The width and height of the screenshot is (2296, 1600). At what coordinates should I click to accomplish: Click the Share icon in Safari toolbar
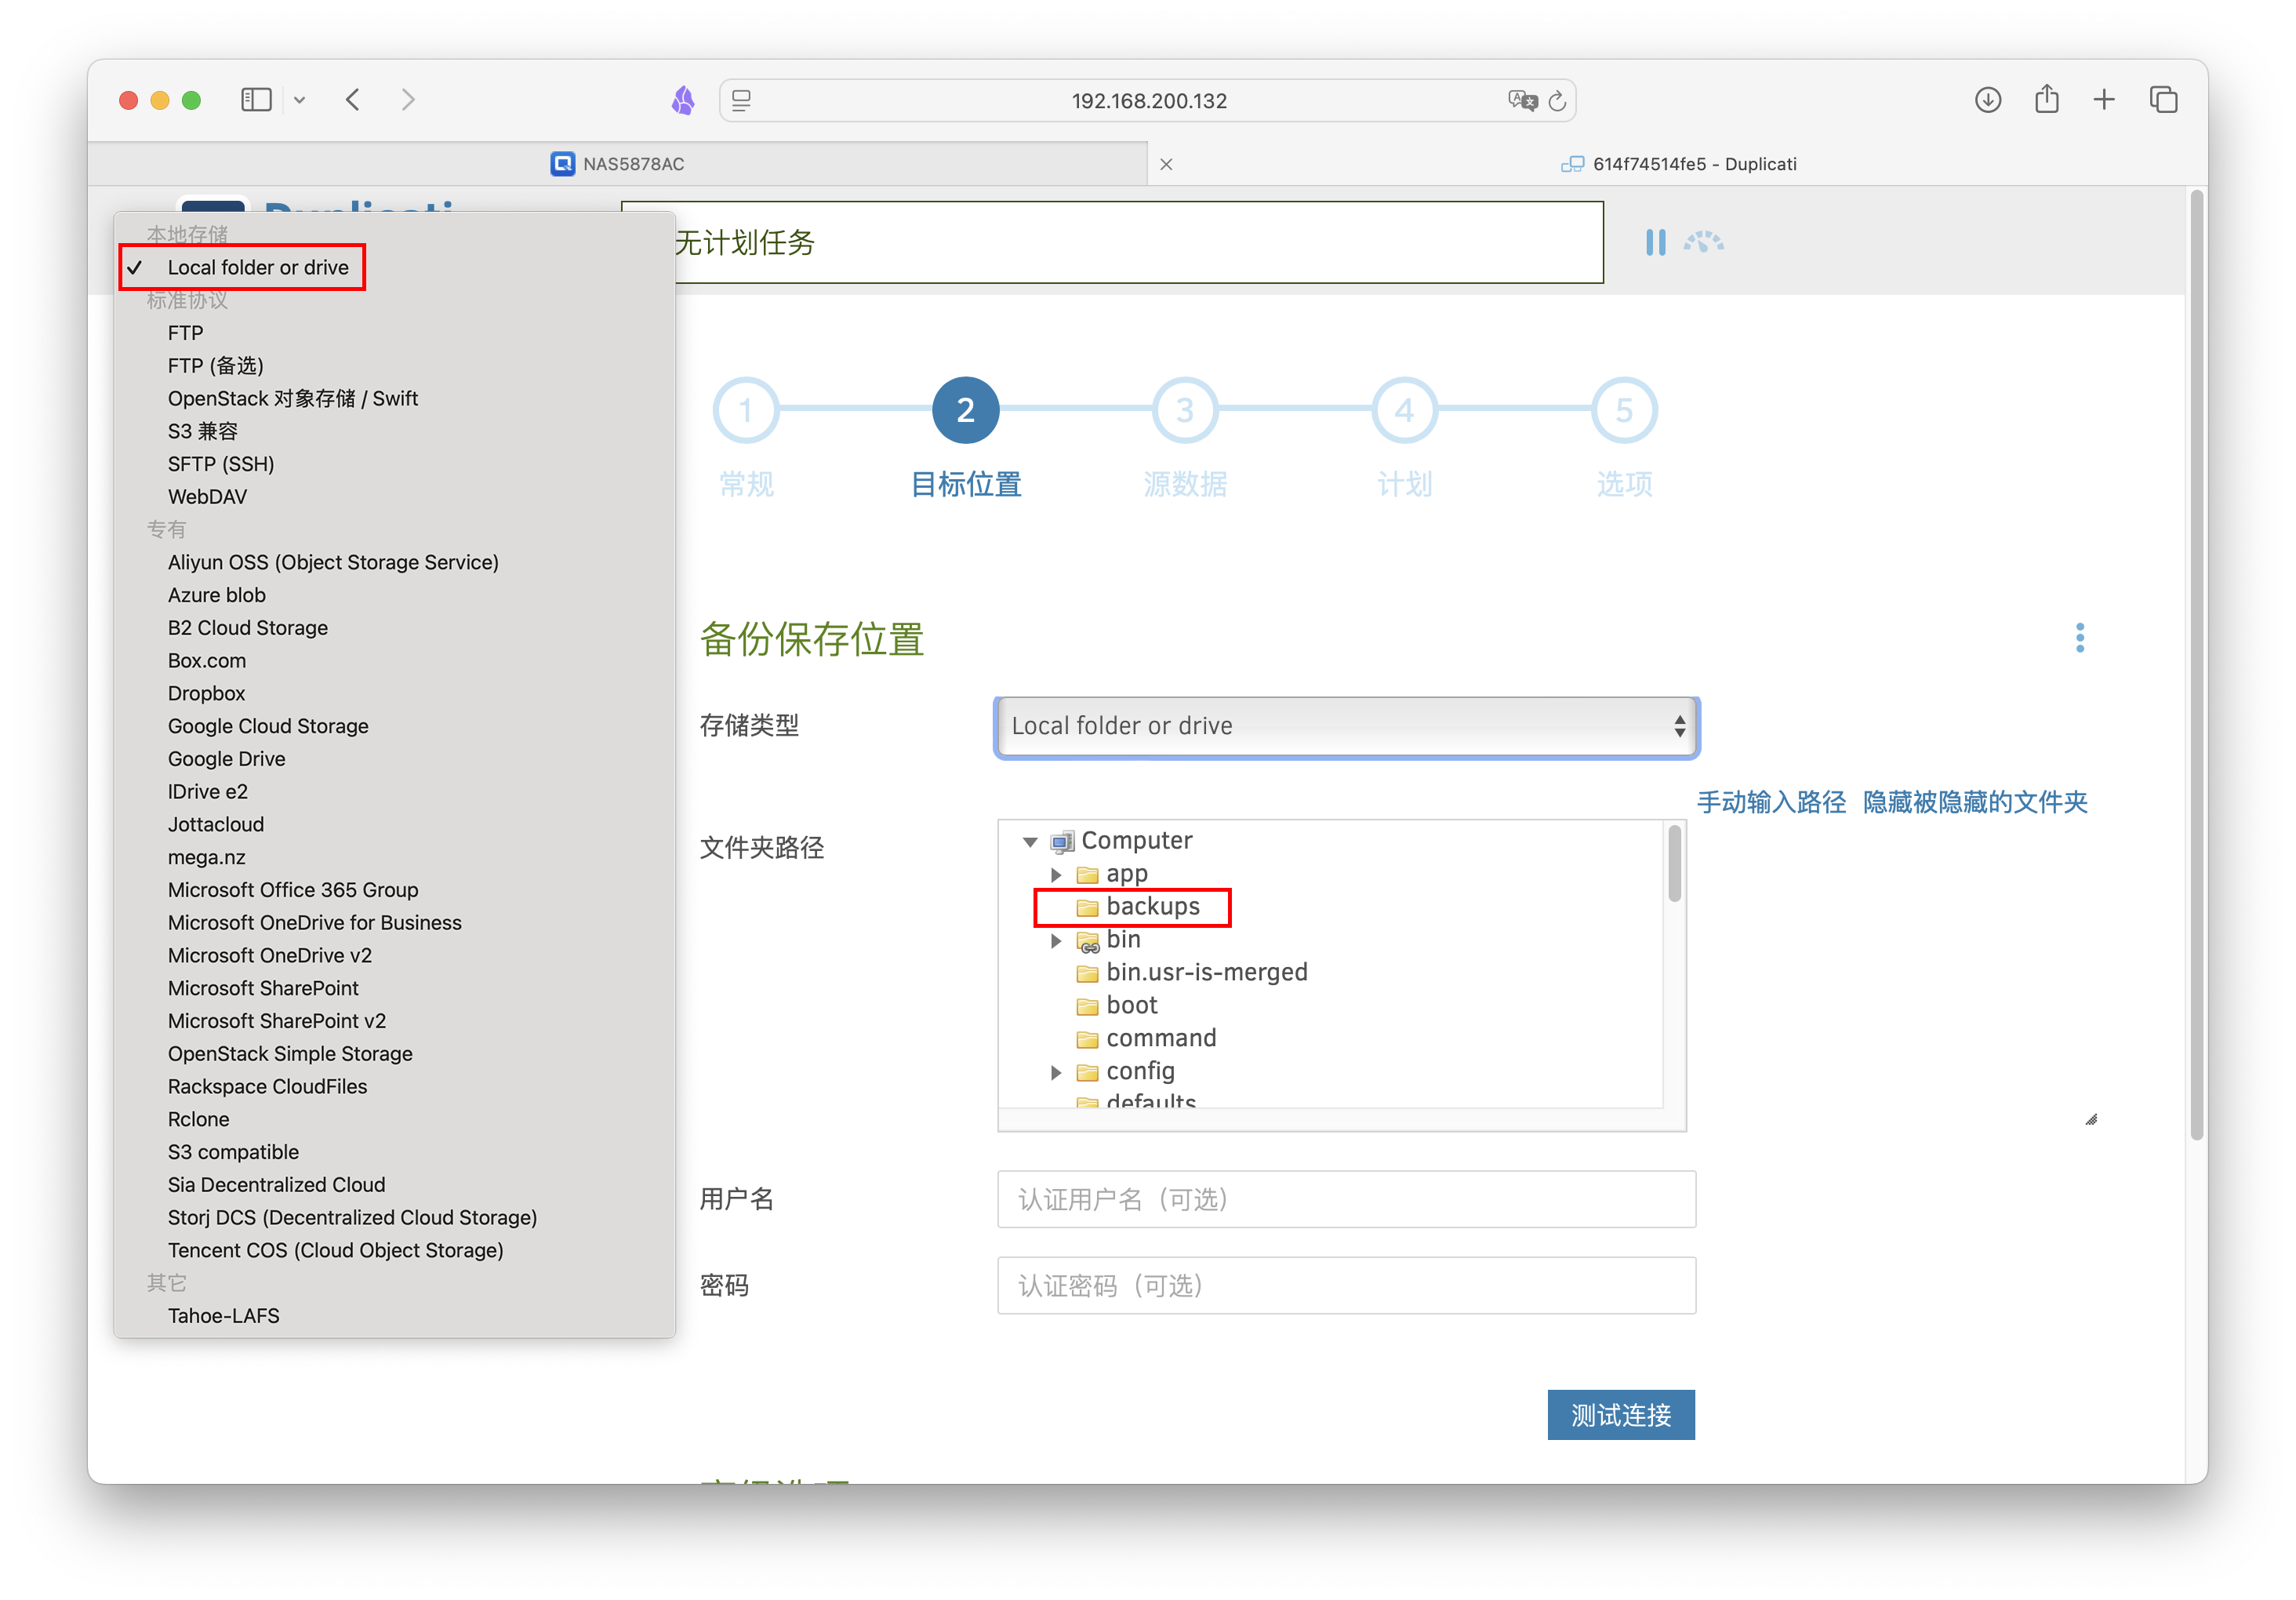[x=2047, y=99]
